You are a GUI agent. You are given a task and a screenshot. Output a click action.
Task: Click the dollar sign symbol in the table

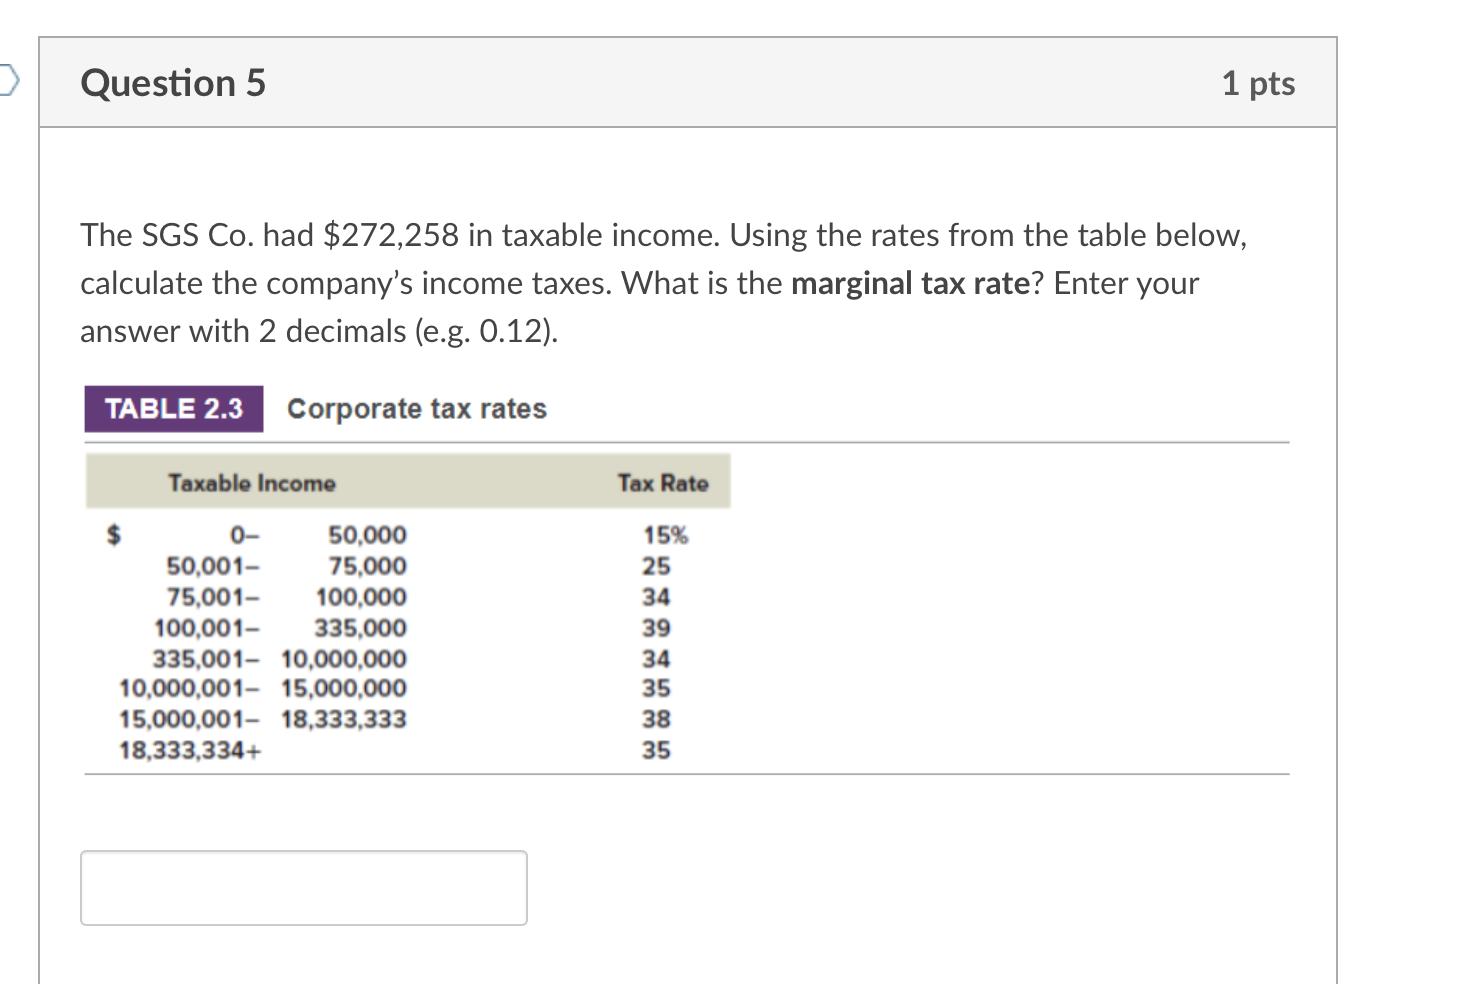113,535
